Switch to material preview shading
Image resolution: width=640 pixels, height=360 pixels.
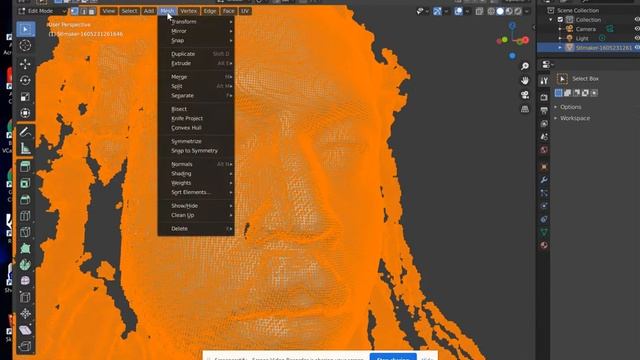509,11
